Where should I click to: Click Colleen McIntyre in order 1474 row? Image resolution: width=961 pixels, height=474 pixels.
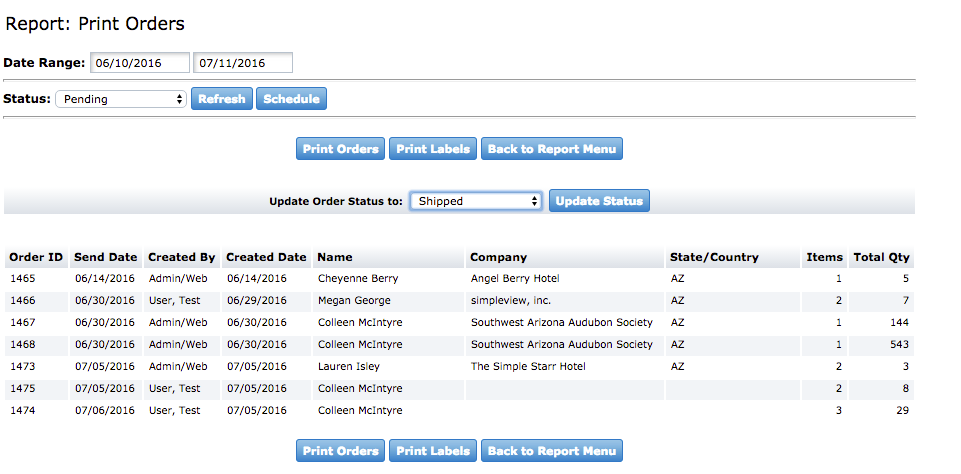tap(360, 411)
